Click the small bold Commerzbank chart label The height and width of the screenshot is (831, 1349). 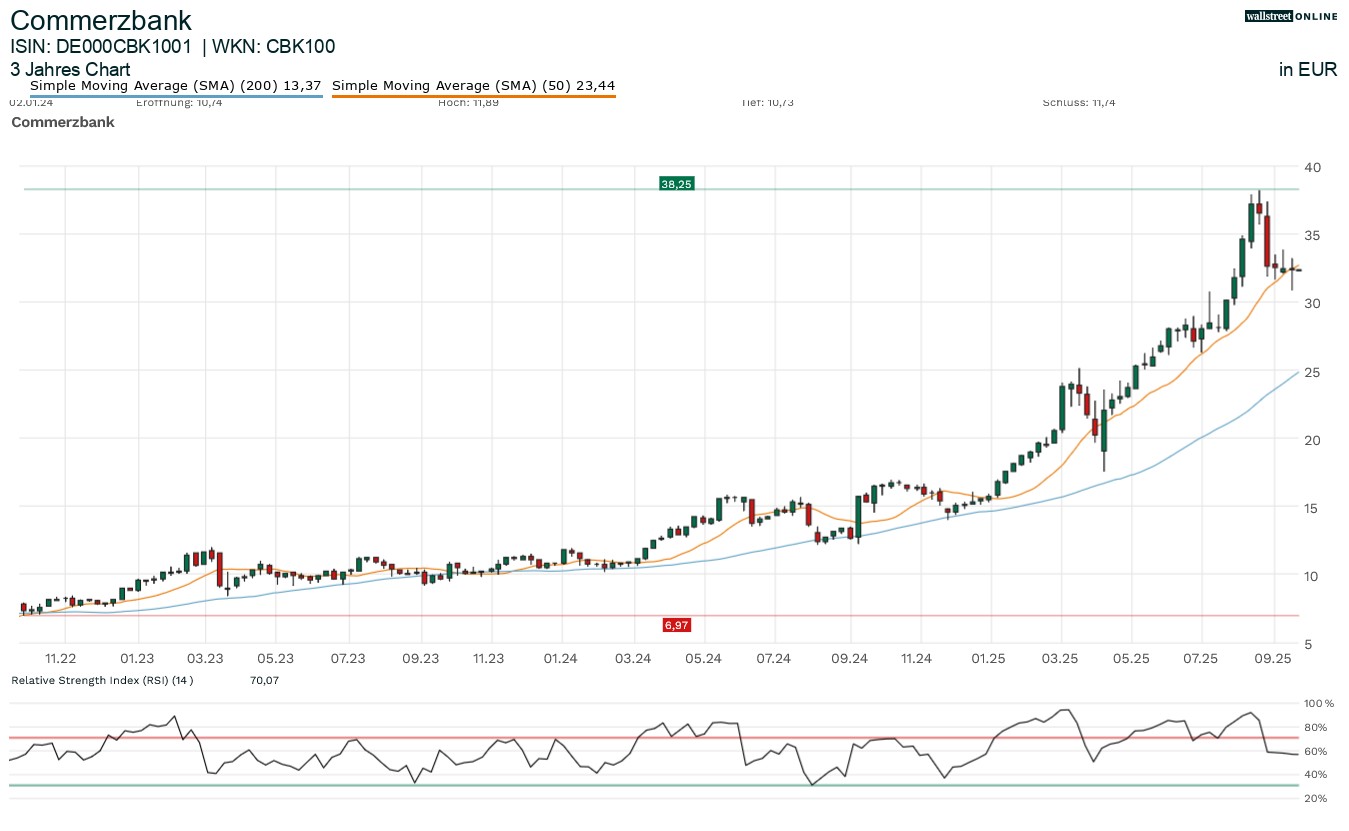pos(62,122)
